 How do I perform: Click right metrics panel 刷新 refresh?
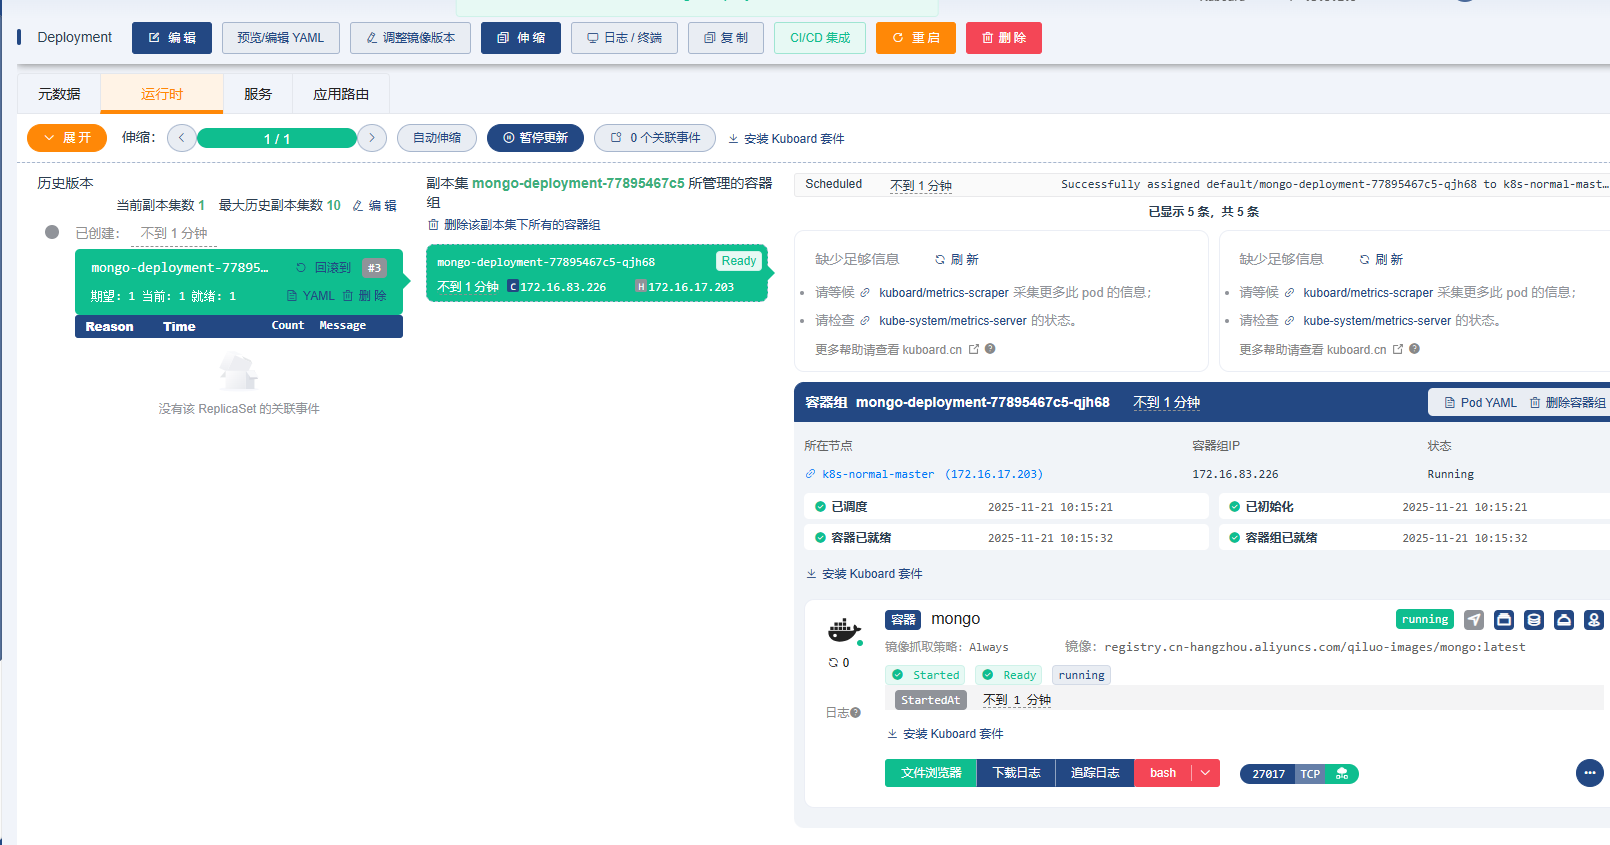coord(1381,260)
